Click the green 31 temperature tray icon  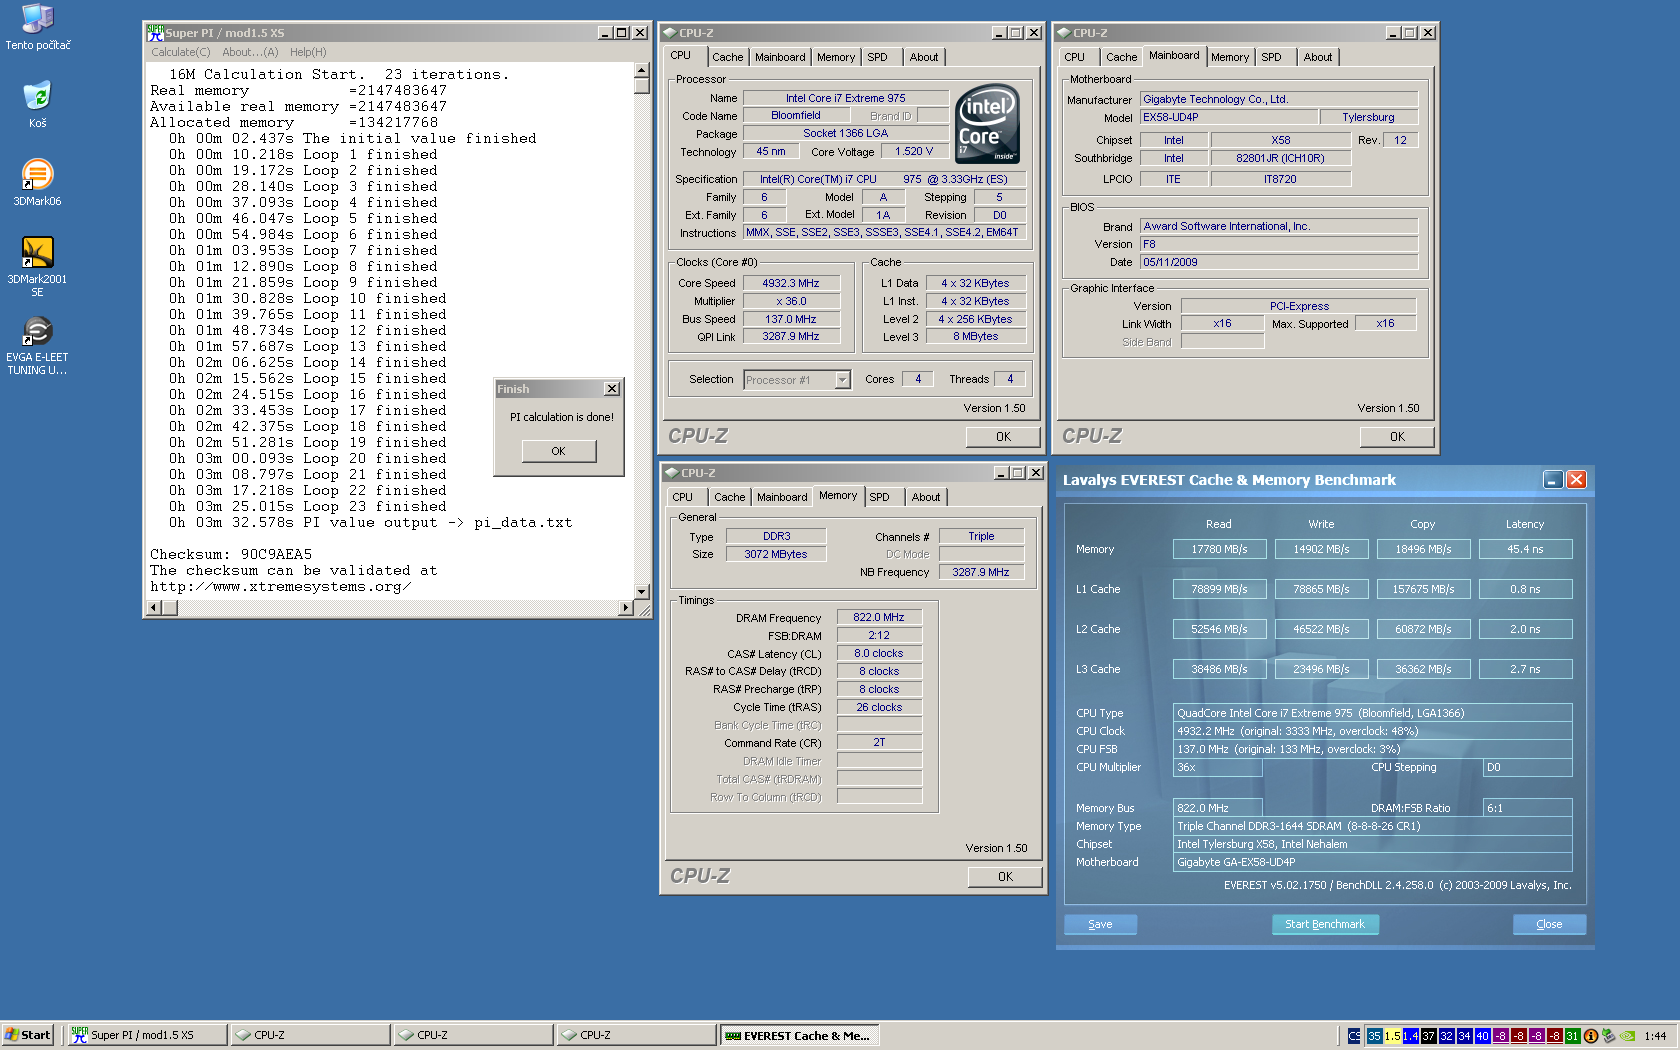click(x=1573, y=1036)
